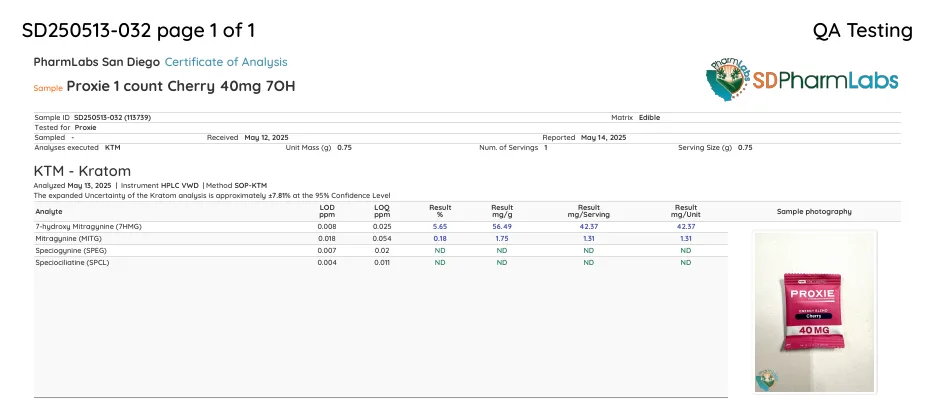The height and width of the screenshot is (415, 935).
Task: Click Sample ID value 'SD250513-032 (113739)'
Action: pos(112,117)
